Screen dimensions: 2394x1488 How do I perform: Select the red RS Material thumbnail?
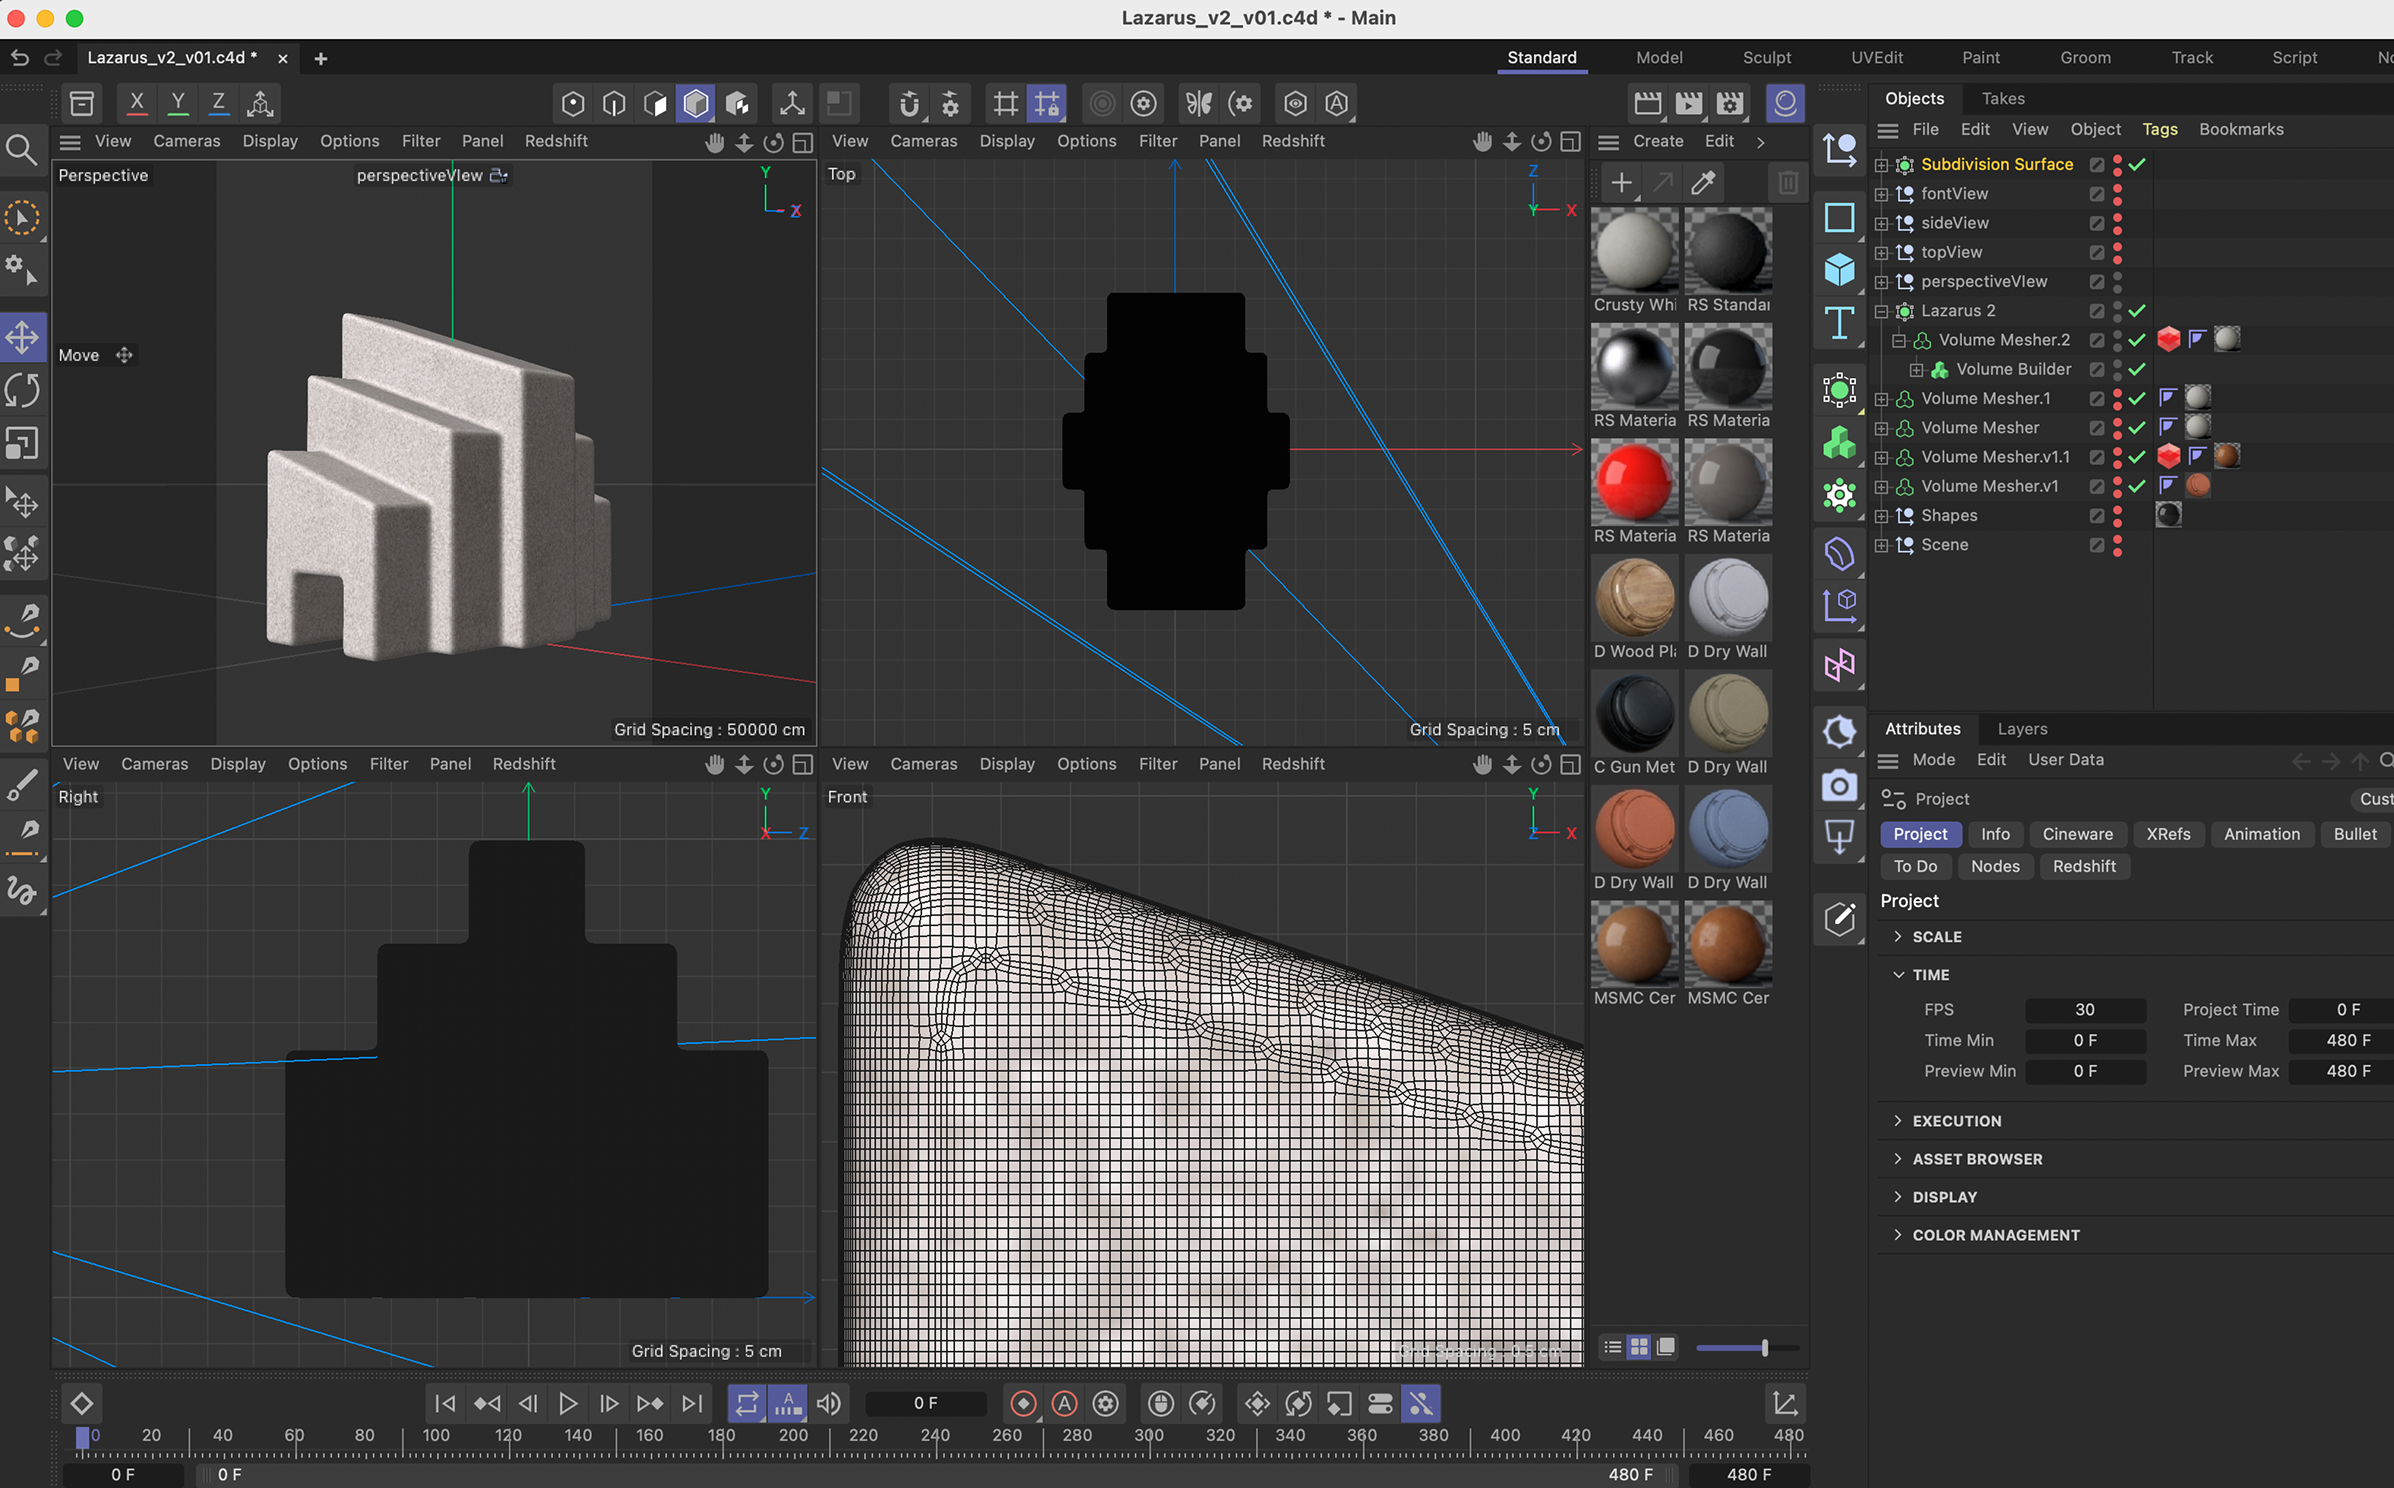[x=1633, y=481]
